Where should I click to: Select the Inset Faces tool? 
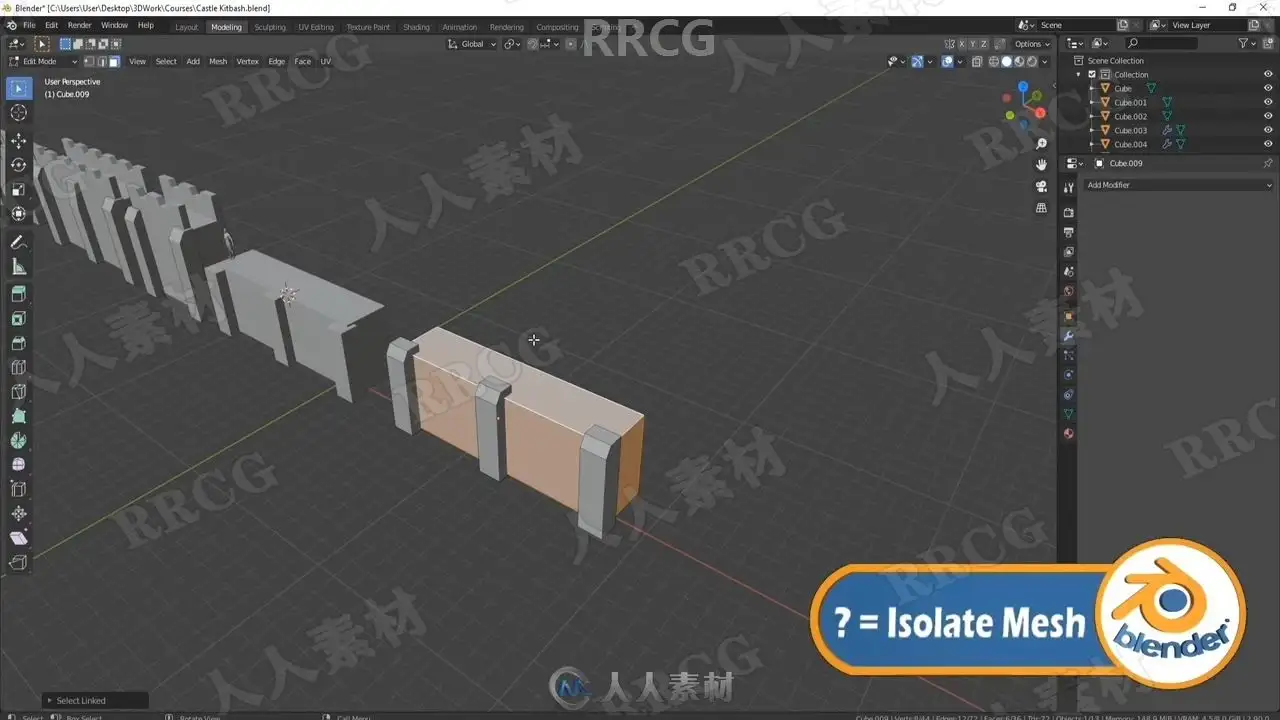click(18, 319)
